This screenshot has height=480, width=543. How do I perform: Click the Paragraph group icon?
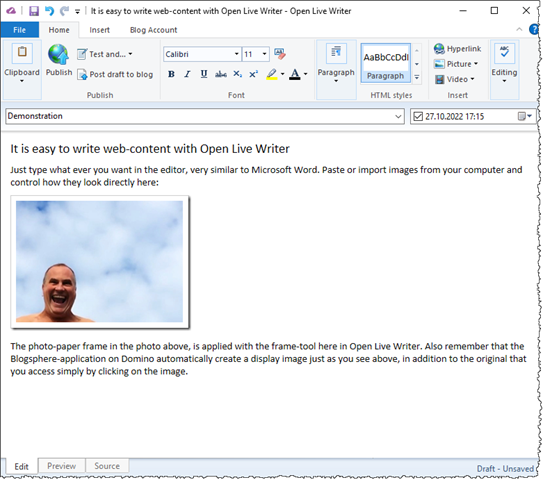(336, 54)
